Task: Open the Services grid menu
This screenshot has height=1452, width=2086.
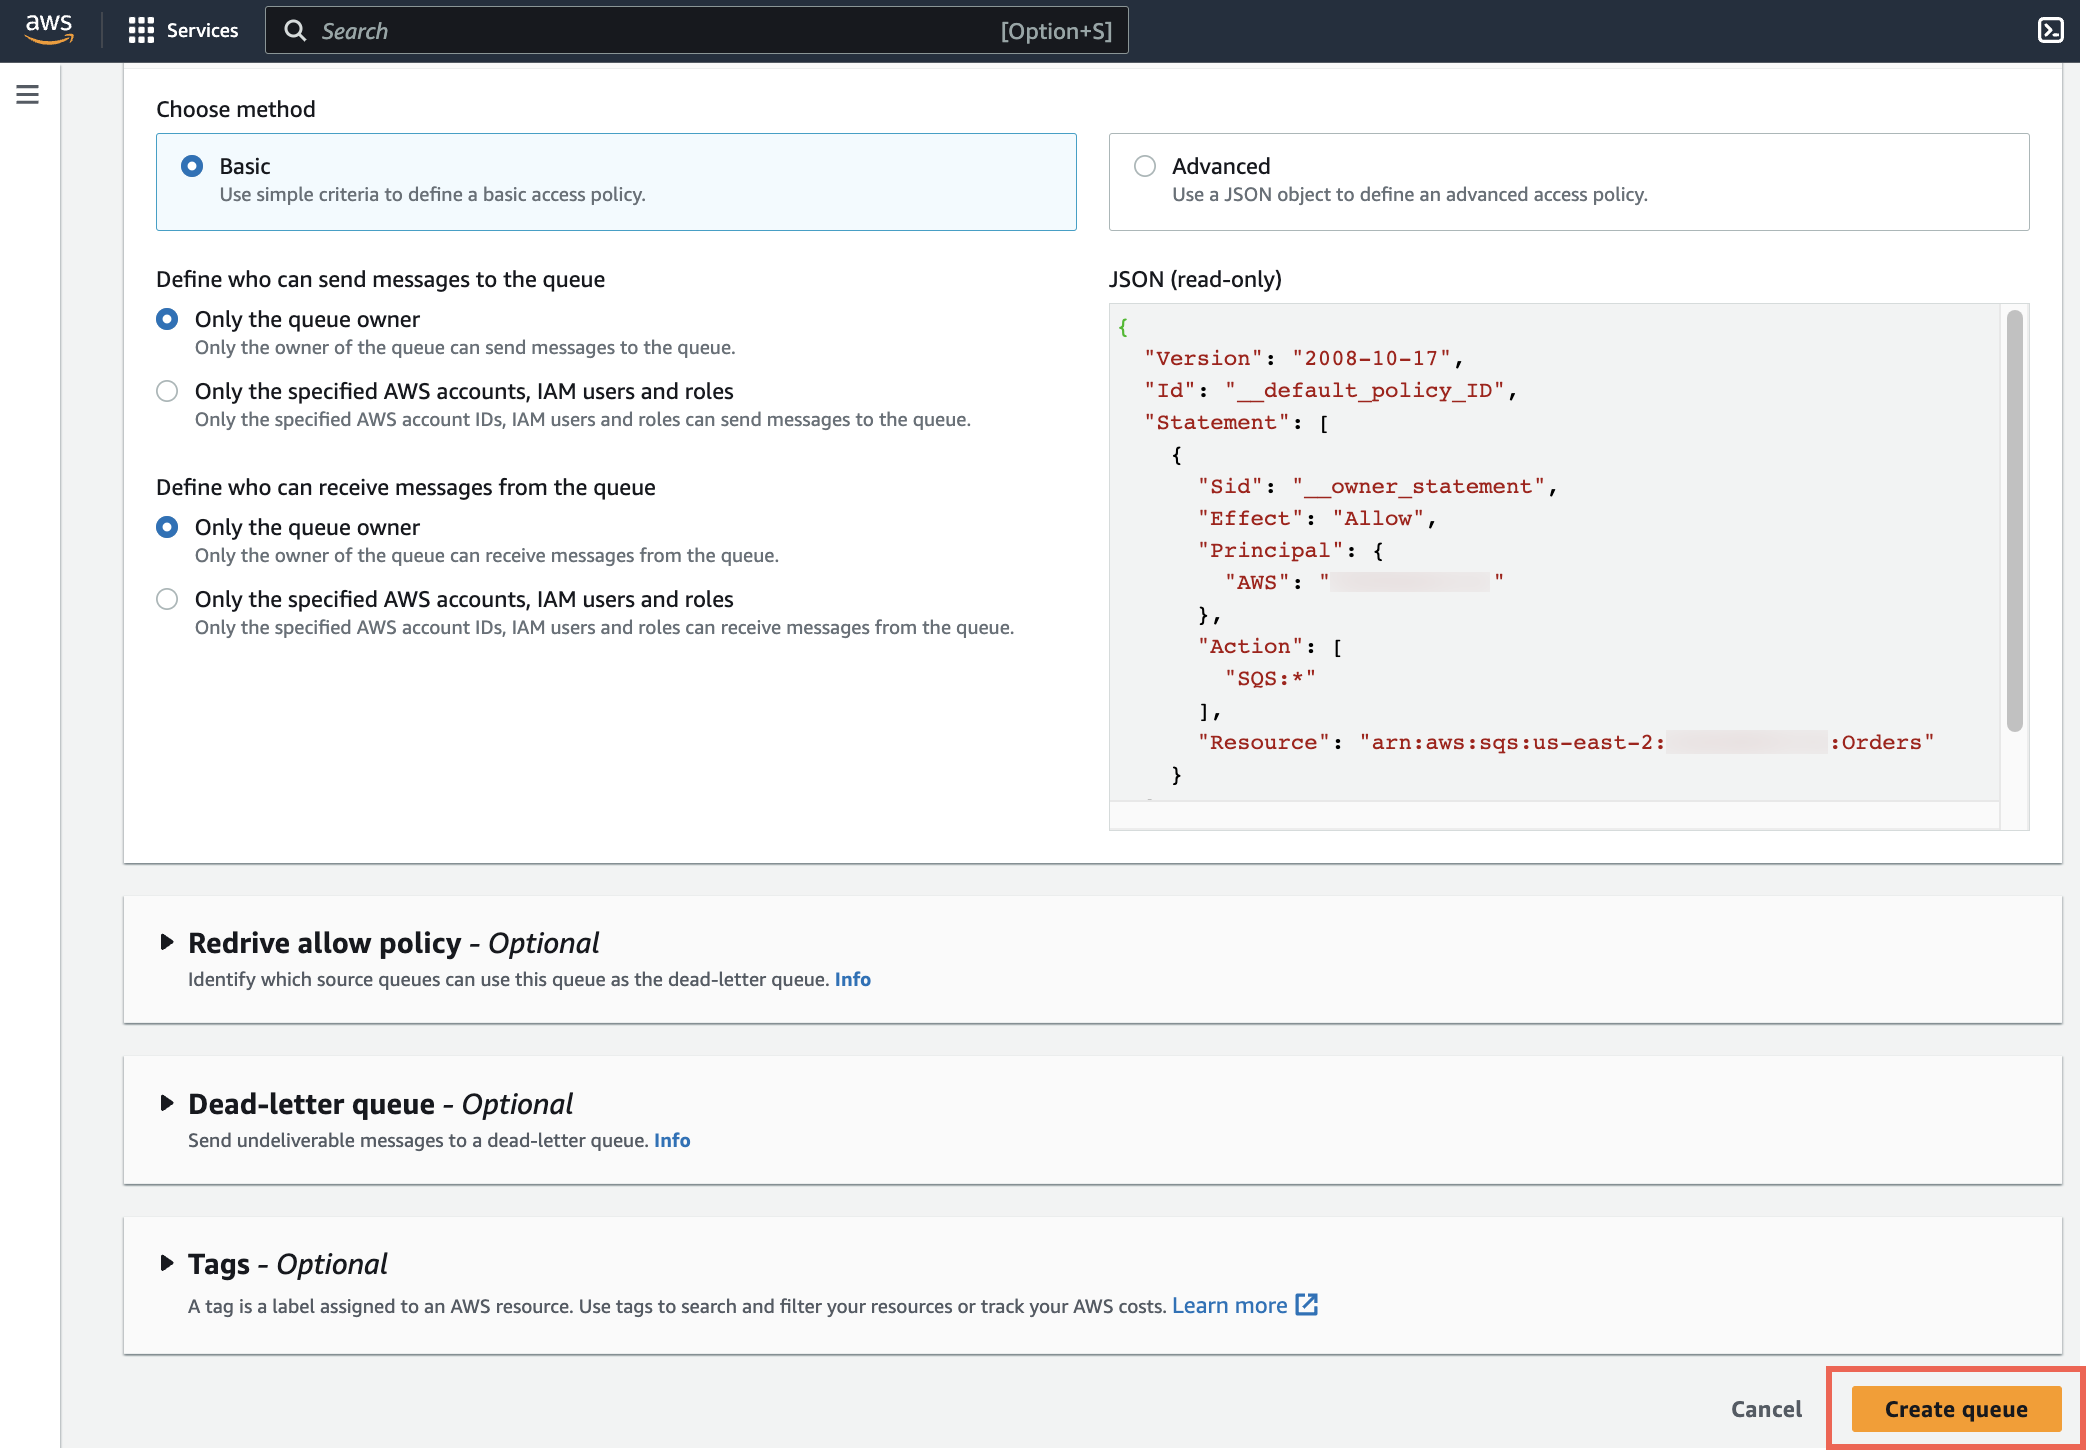Action: tap(141, 31)
